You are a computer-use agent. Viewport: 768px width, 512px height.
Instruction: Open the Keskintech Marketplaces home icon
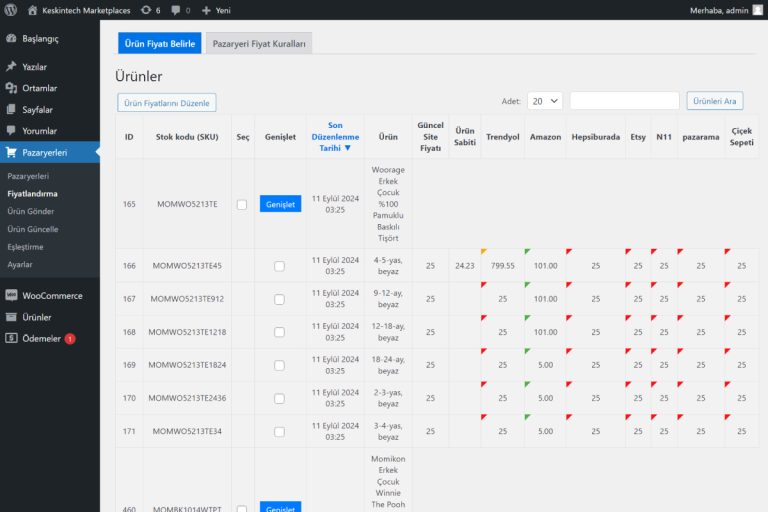point(33,10)
